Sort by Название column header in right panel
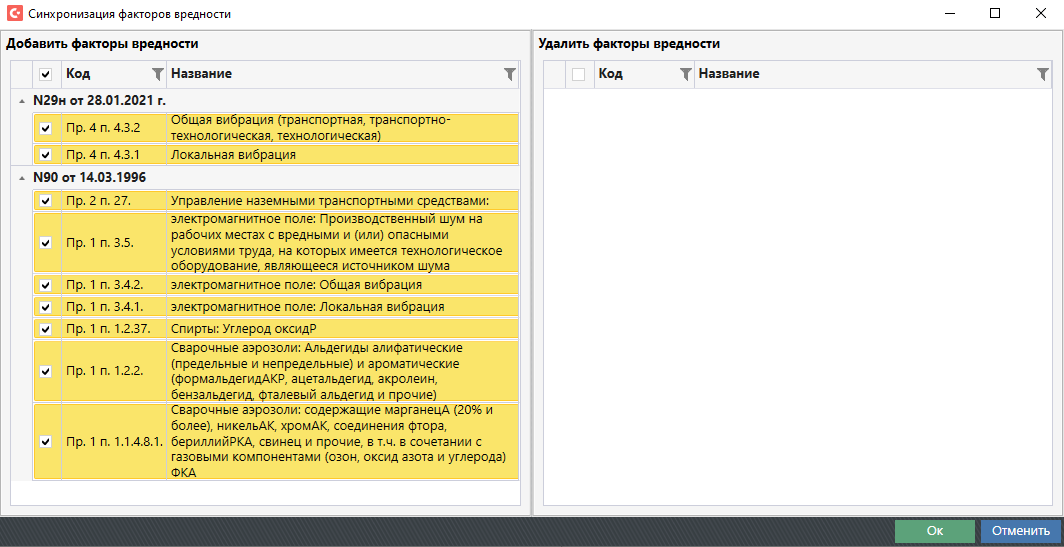 click(860, 74)
